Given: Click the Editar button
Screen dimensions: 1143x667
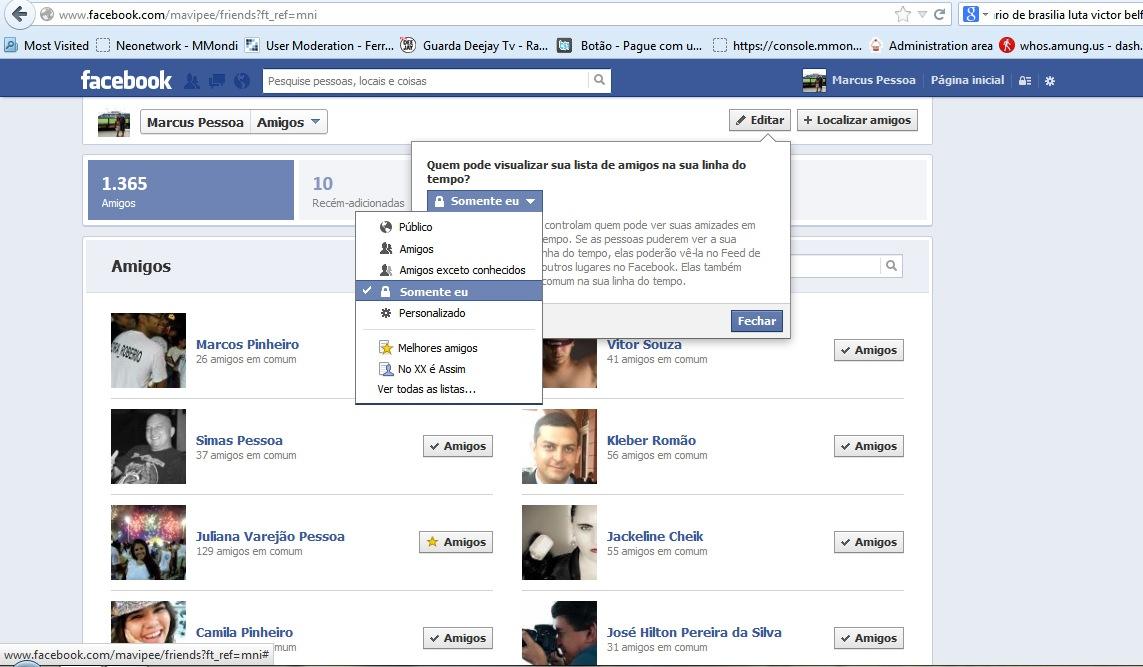Looking at the screenshot, I should coord(760,120).
